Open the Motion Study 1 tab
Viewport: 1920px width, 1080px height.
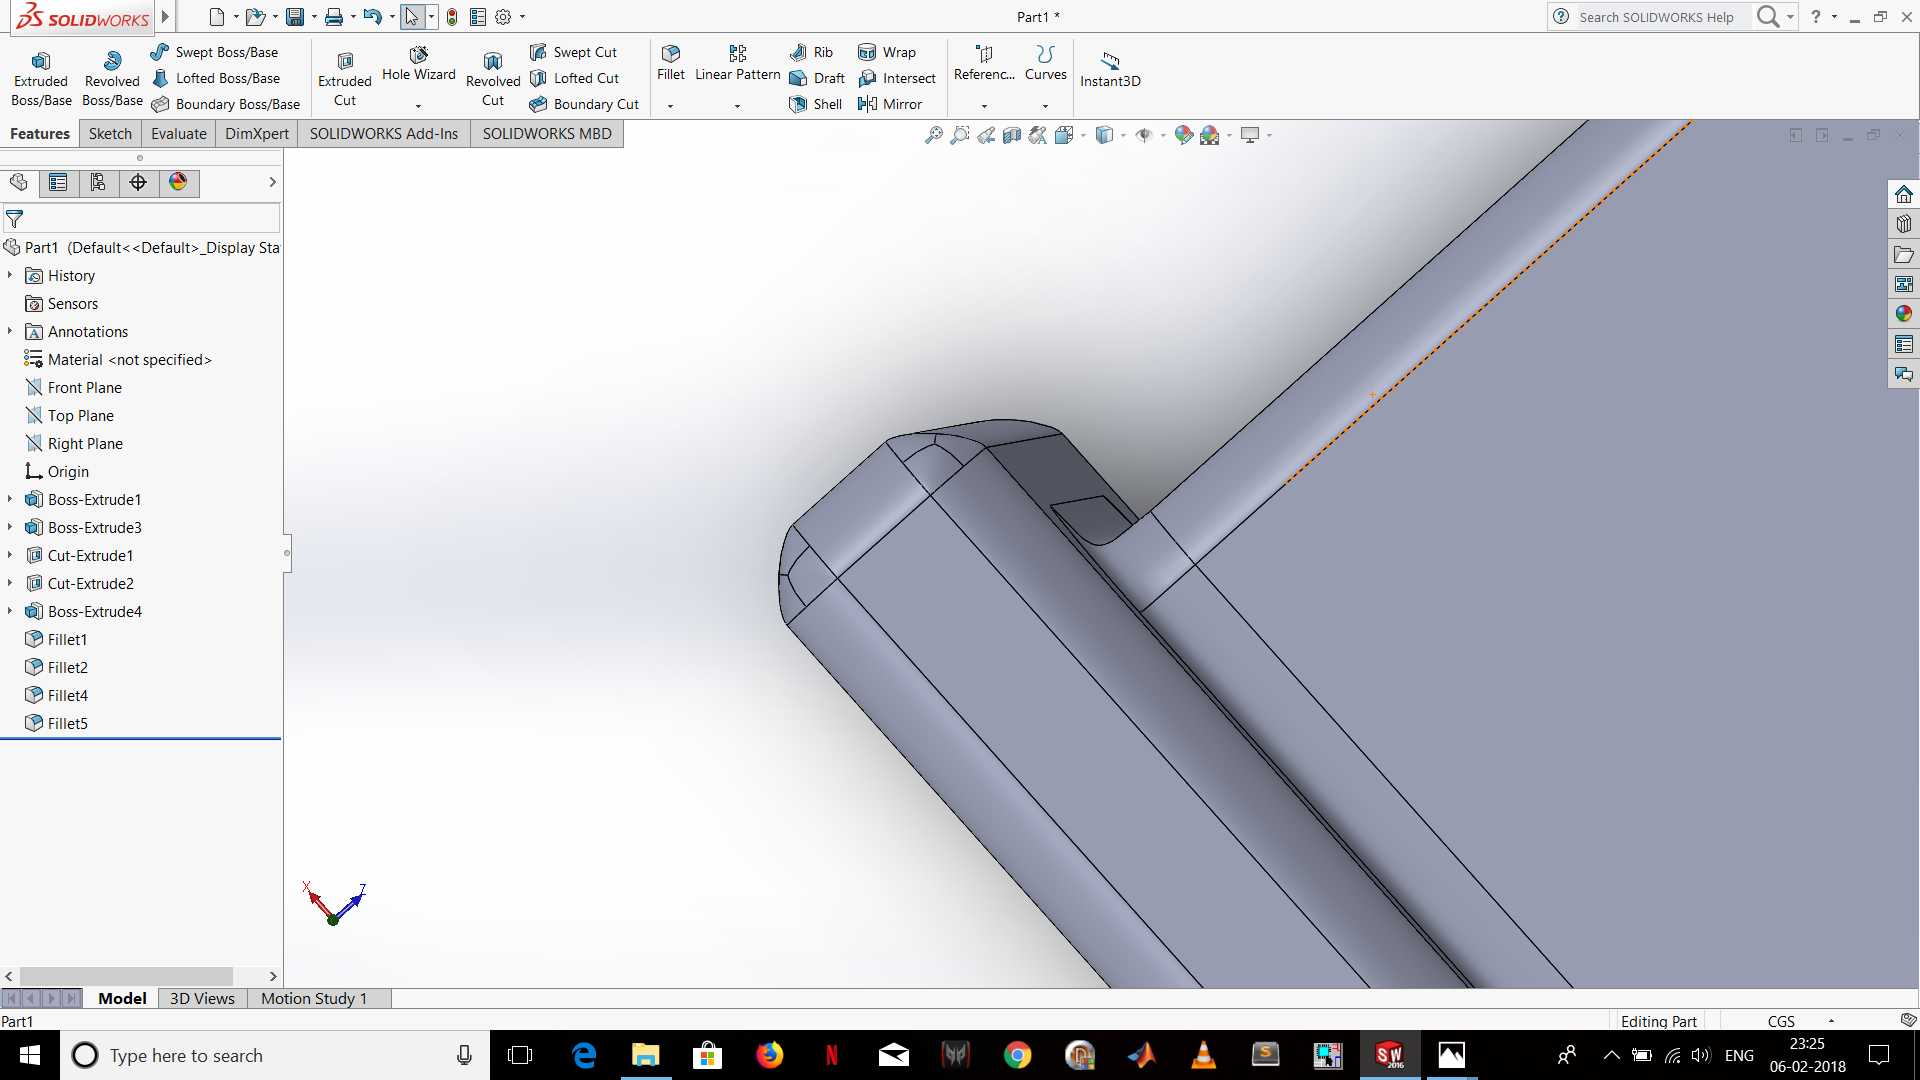point(314,997)
